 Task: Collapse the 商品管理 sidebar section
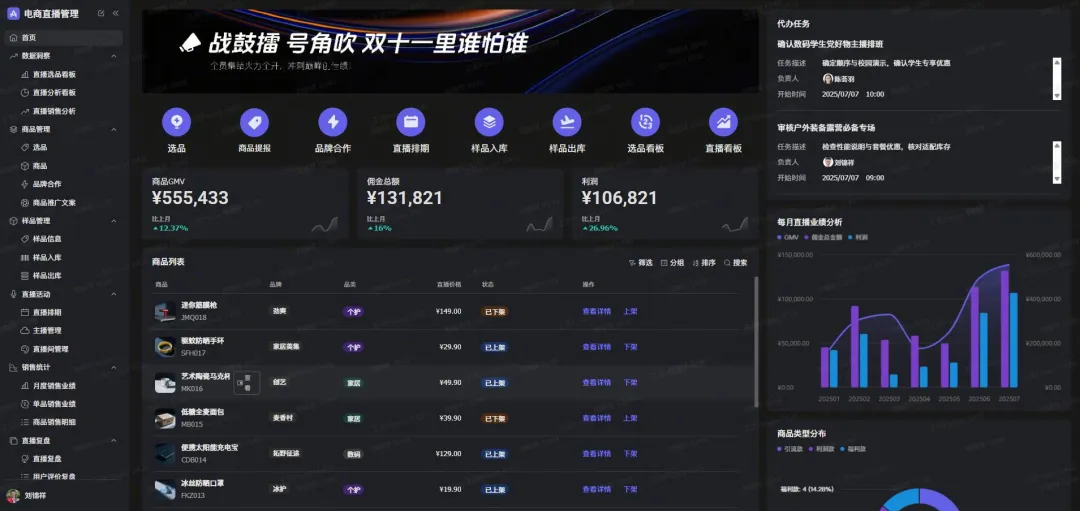[x=114, y=129]
